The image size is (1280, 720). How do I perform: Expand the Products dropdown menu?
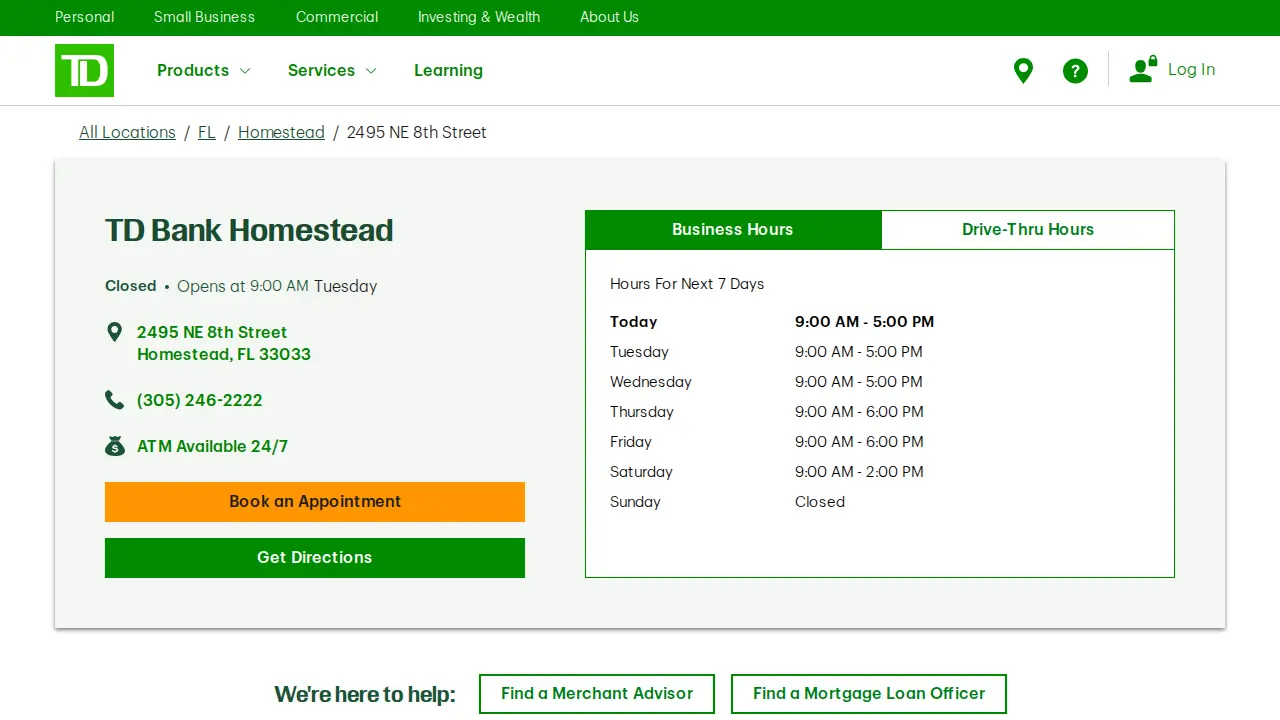203,70
